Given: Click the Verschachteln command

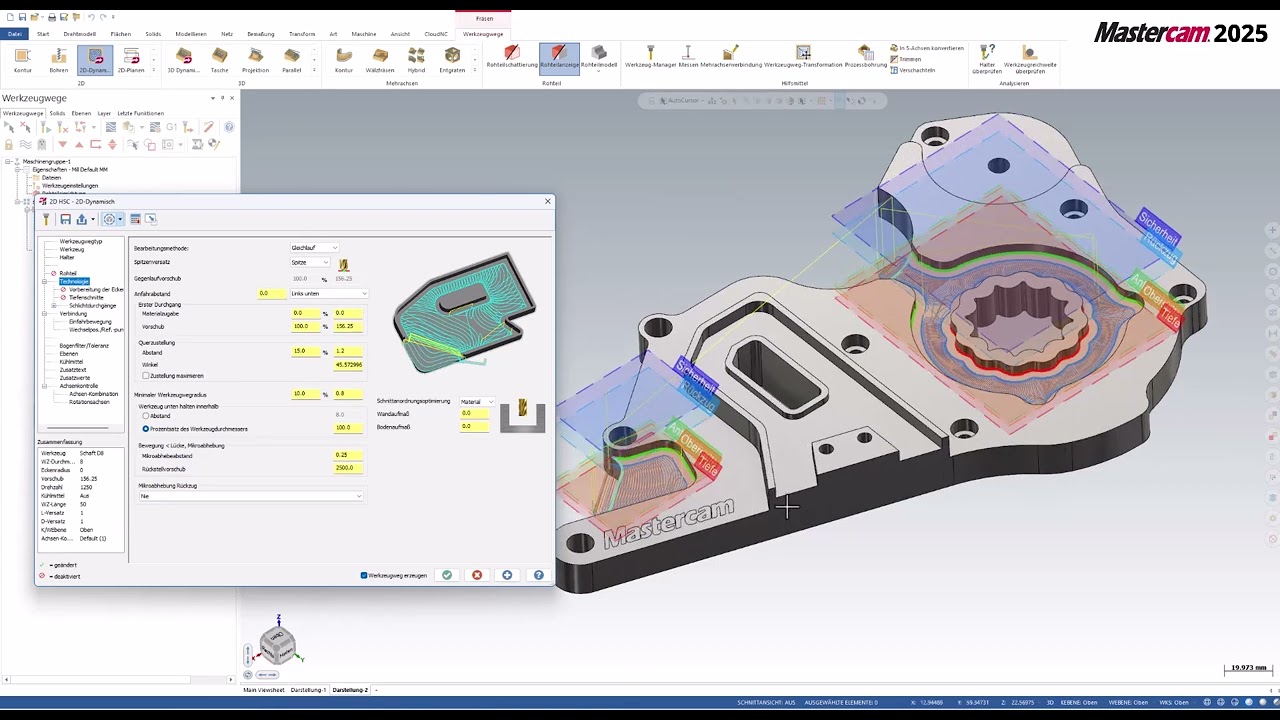Looking at the screenshot, I should click(x=912, y=70).
